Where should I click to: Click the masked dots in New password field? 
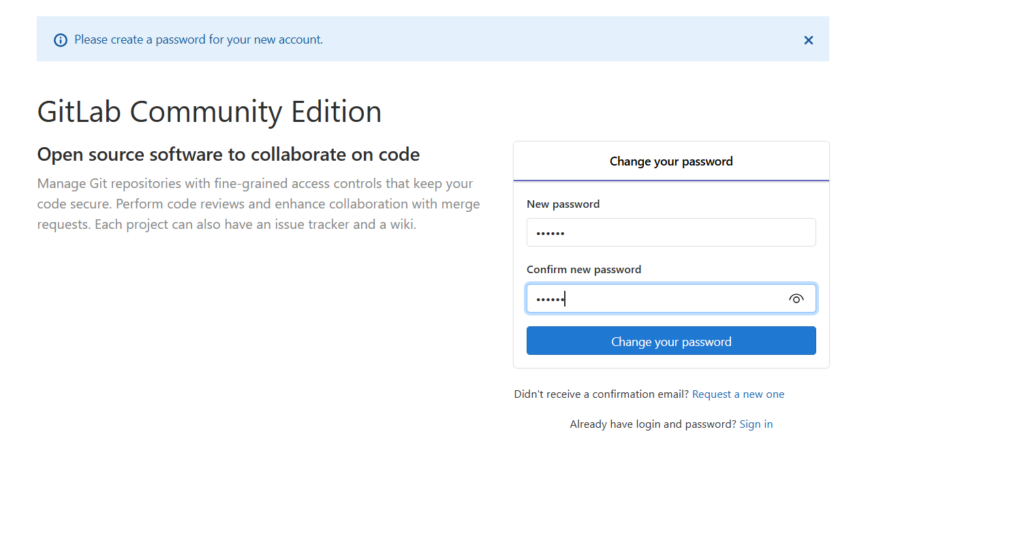pos(550,233)
